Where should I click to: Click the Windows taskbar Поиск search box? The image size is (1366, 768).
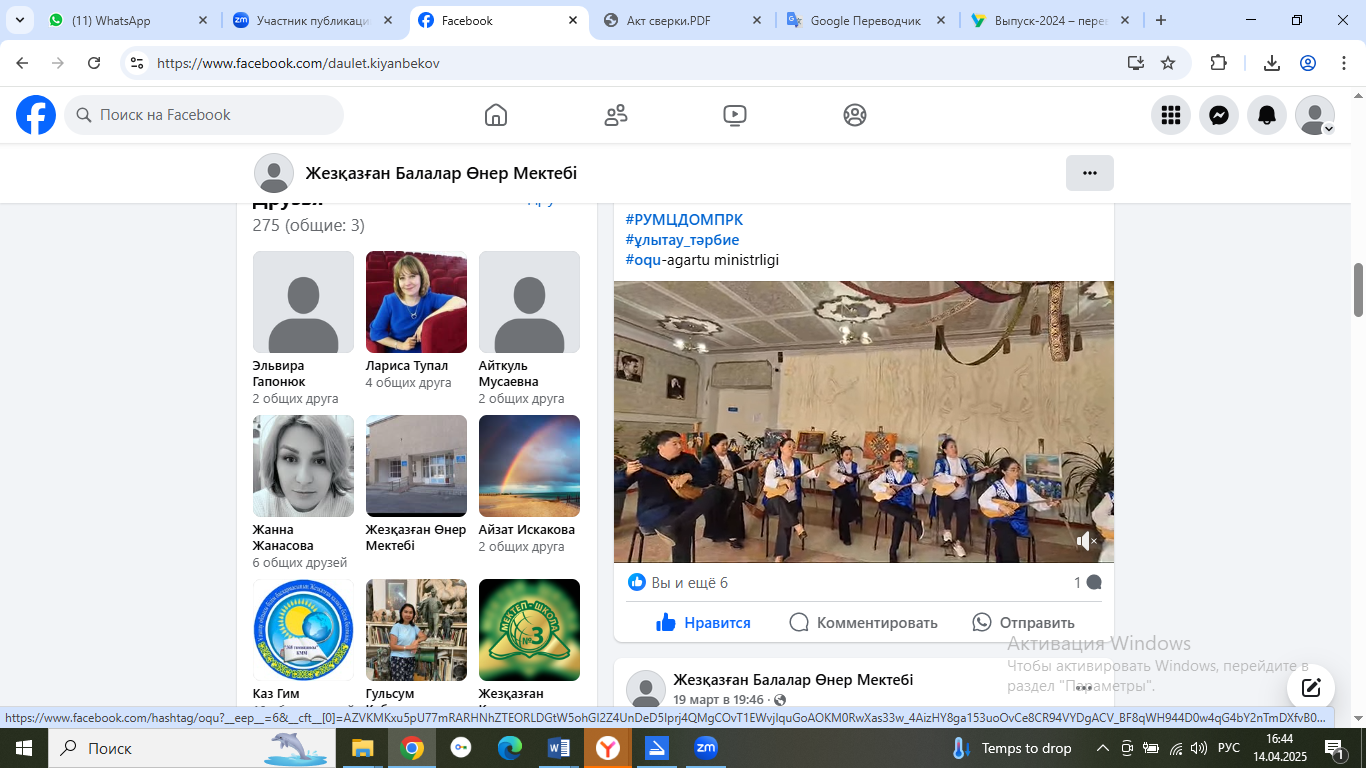pyautogui.click(x=193, y=748)
